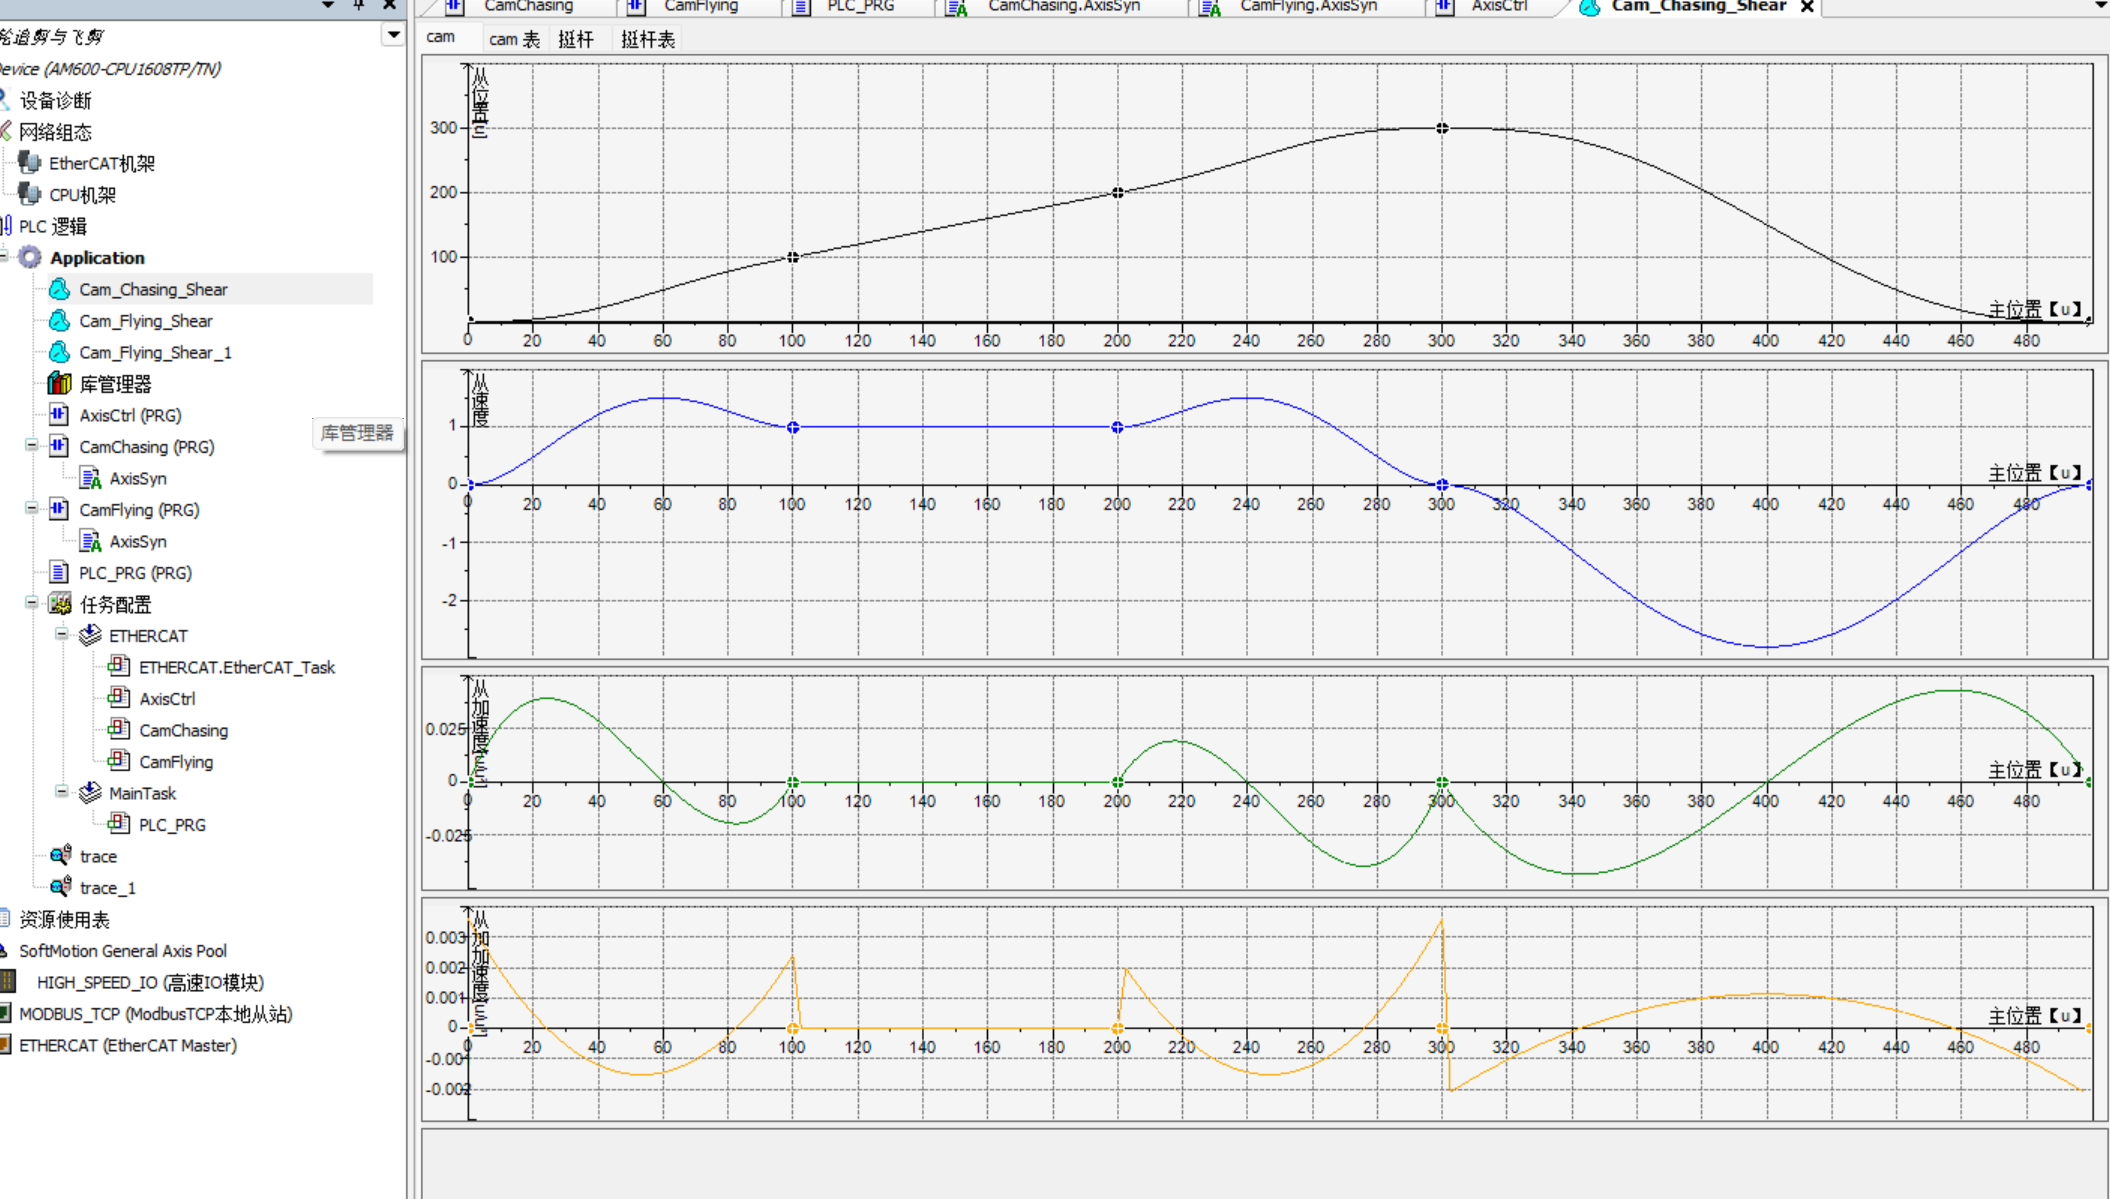Select ETHERCAT (EtherCAT Master)
The image size is (2110, 1199).
128,1045
